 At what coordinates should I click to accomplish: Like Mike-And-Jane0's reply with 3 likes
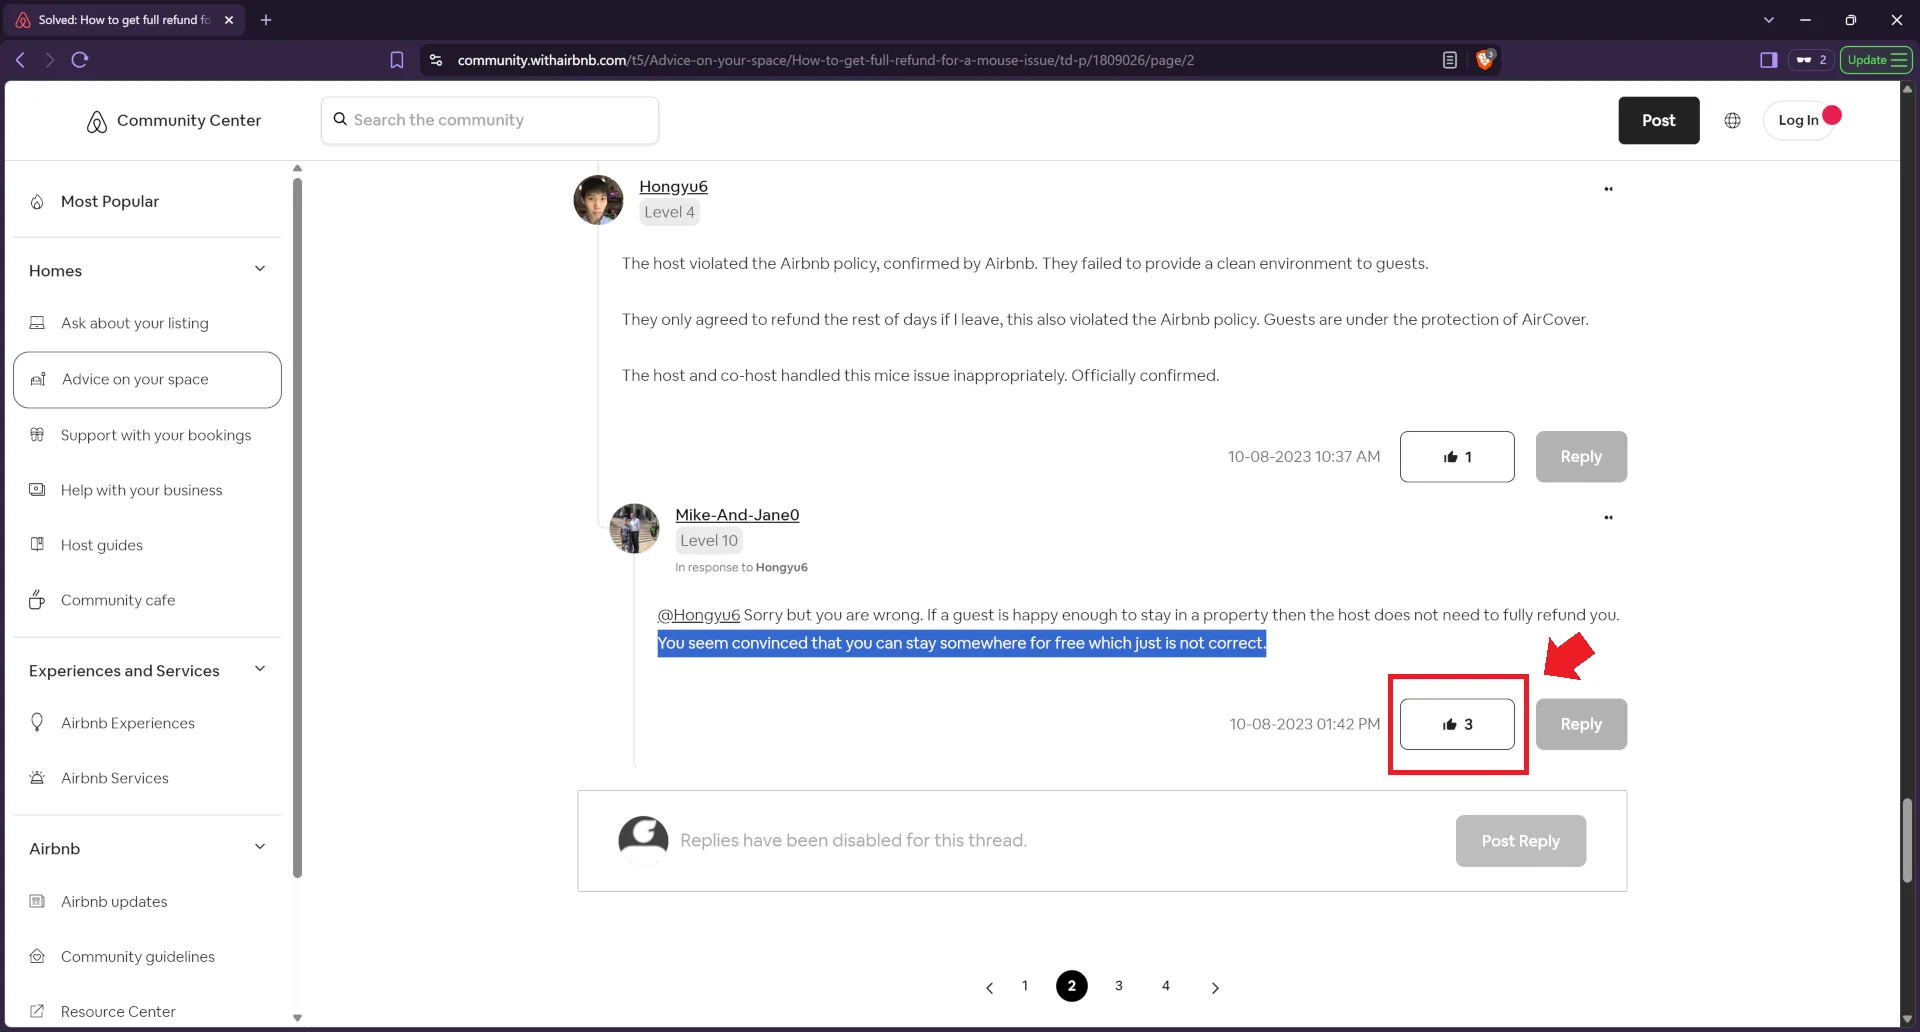(1457, 724)
